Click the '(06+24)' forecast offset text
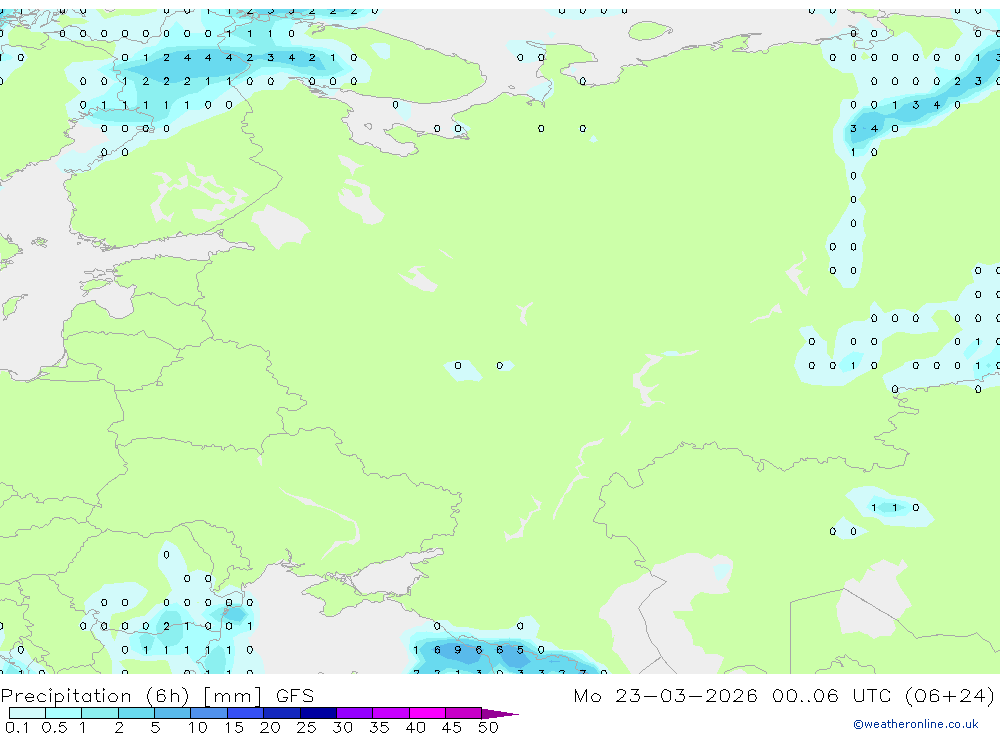 click(x=950, y=695)
